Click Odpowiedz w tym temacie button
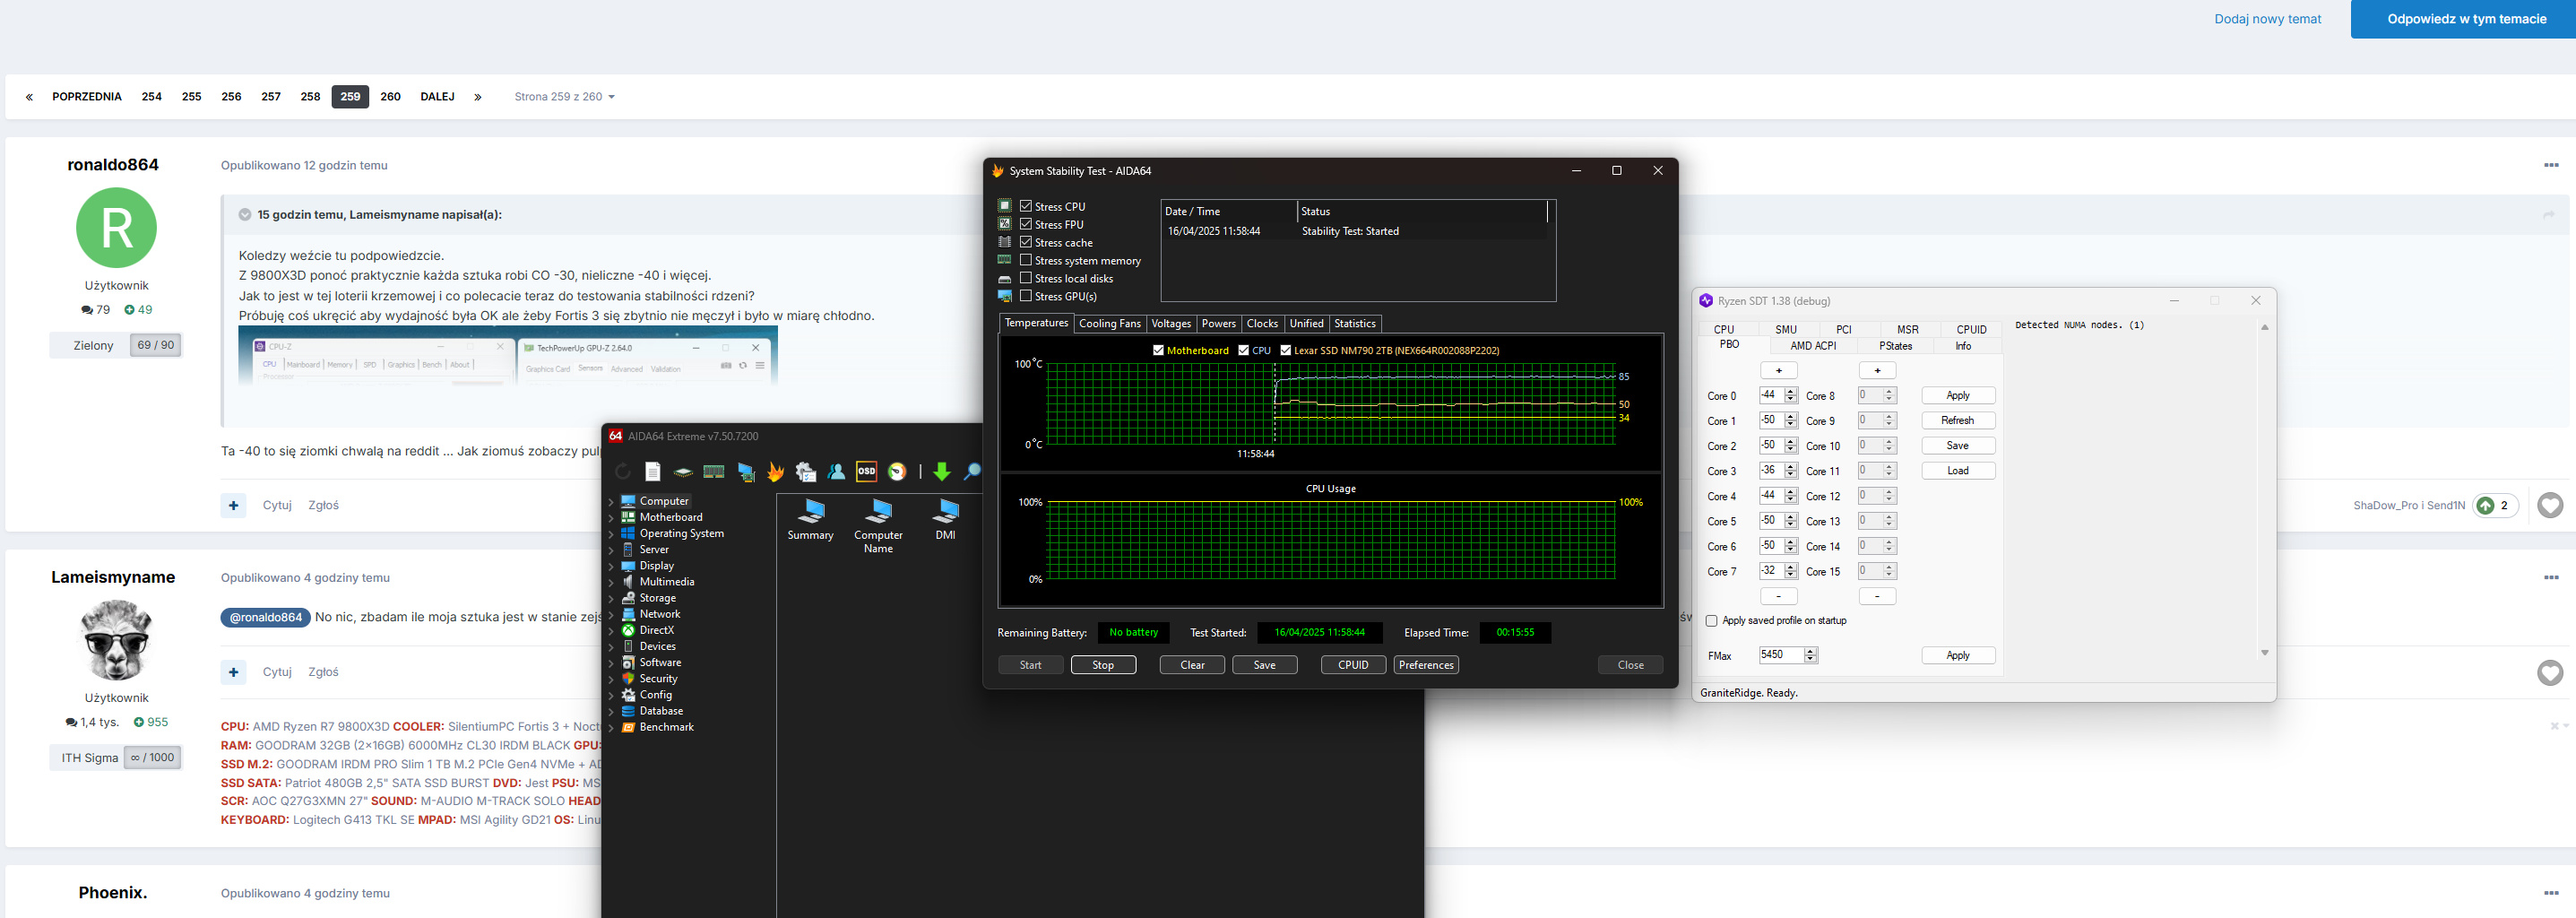 [2466, 19]
